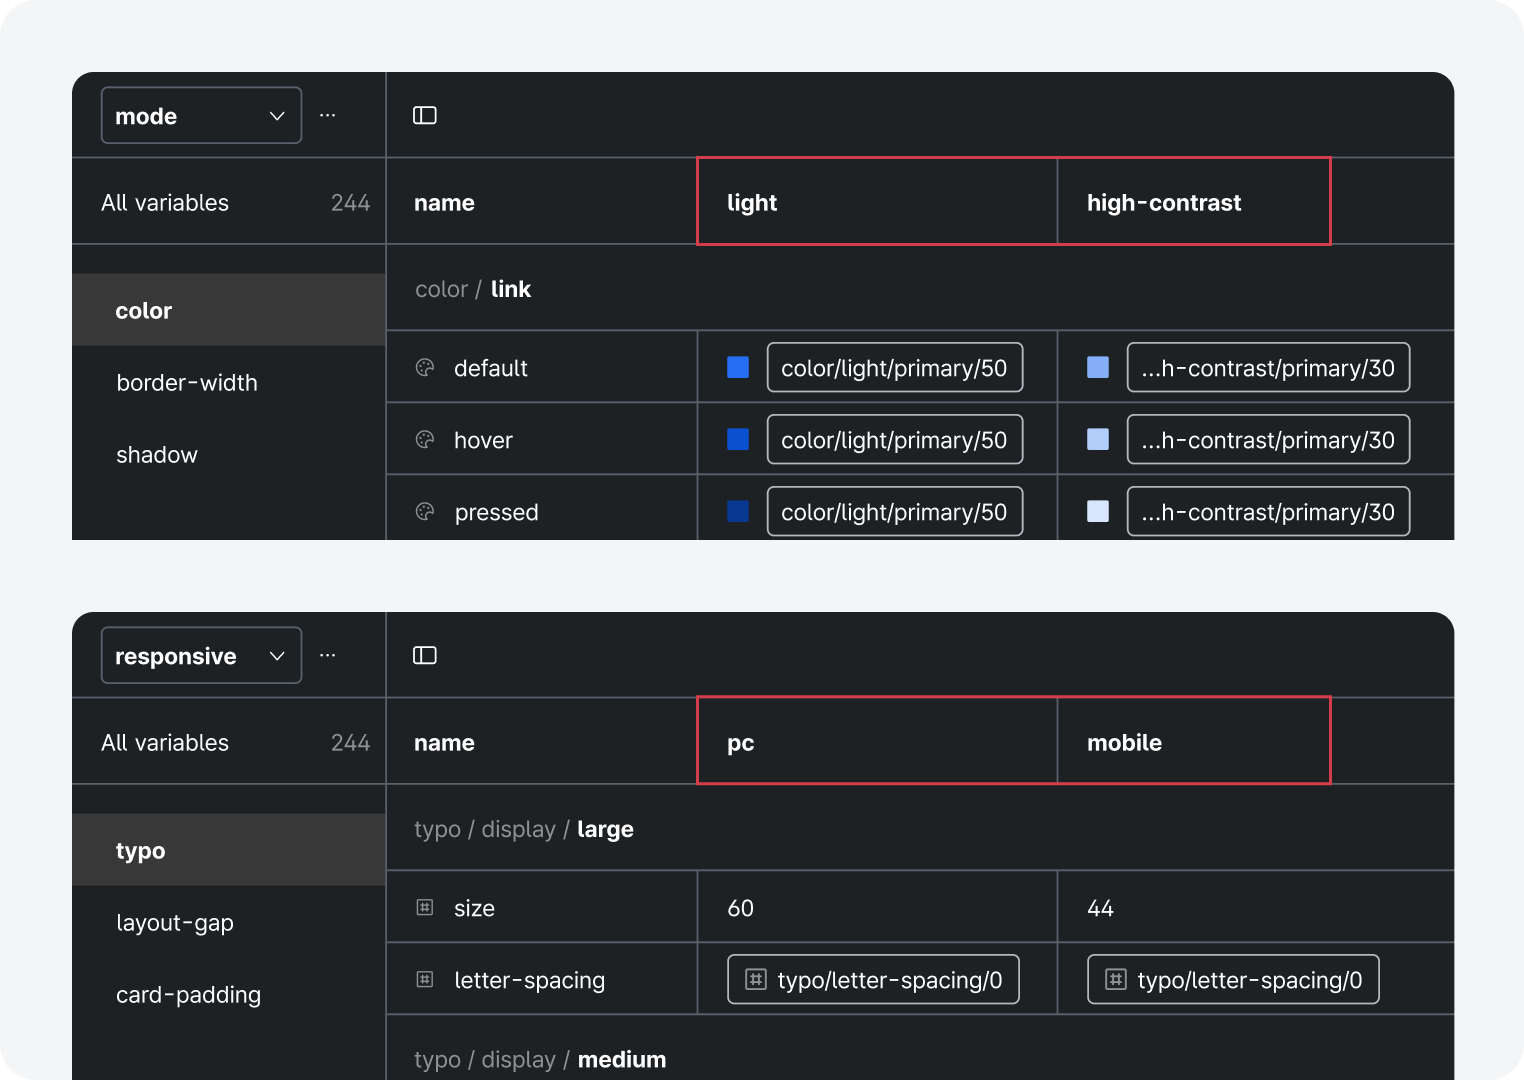The height and width of the screenshot is (1080, 1524).
Task: Click the number icon beside letter-spacing variable
Action: click(425, 980)
